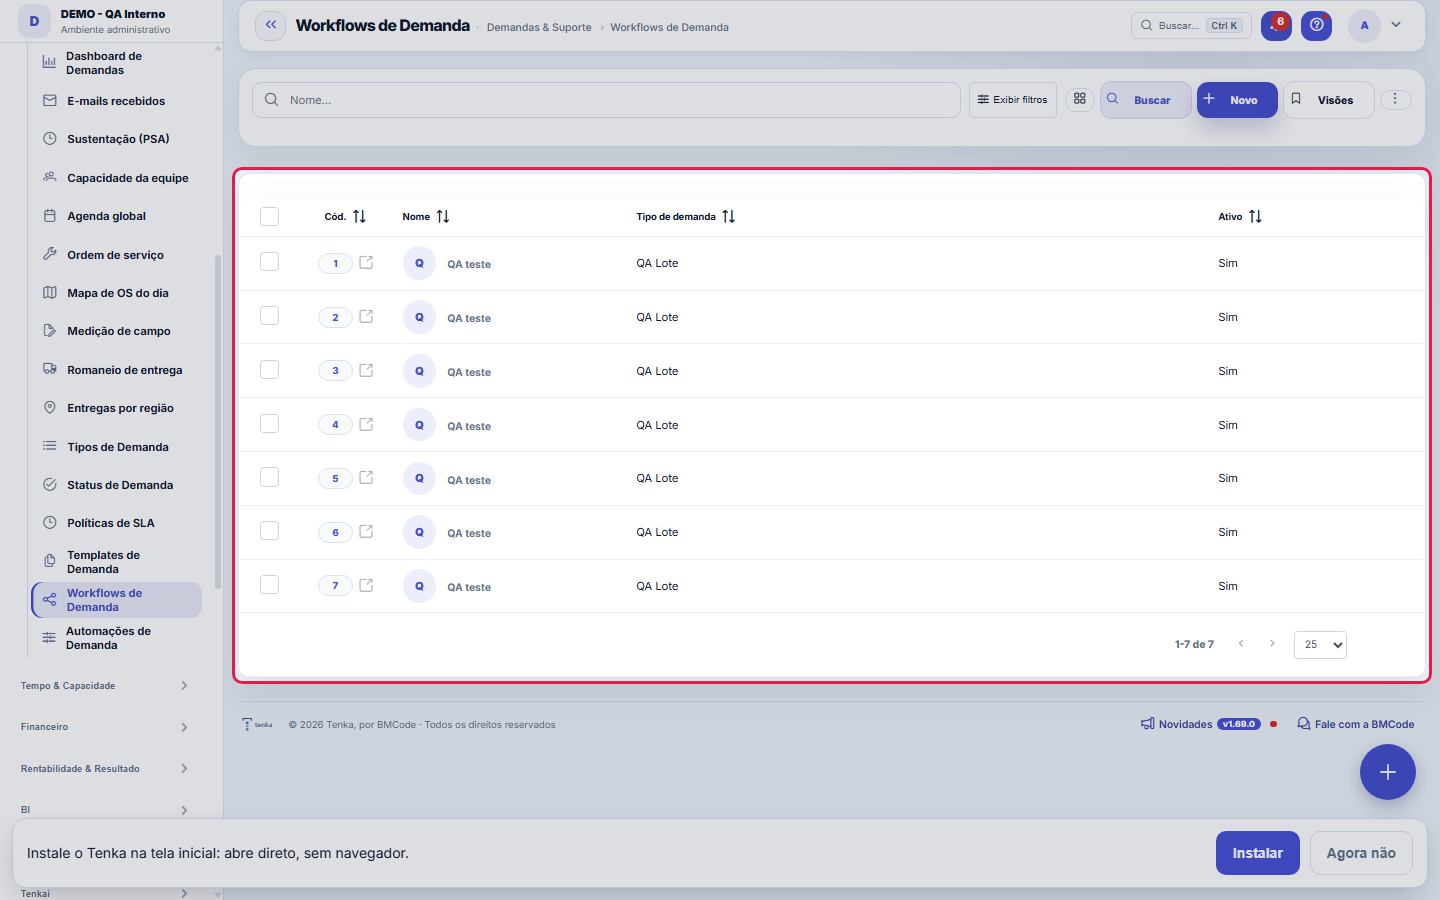
Task: Expand the Financeiro section
Action: pyautogui.click(x=104, y=727)
